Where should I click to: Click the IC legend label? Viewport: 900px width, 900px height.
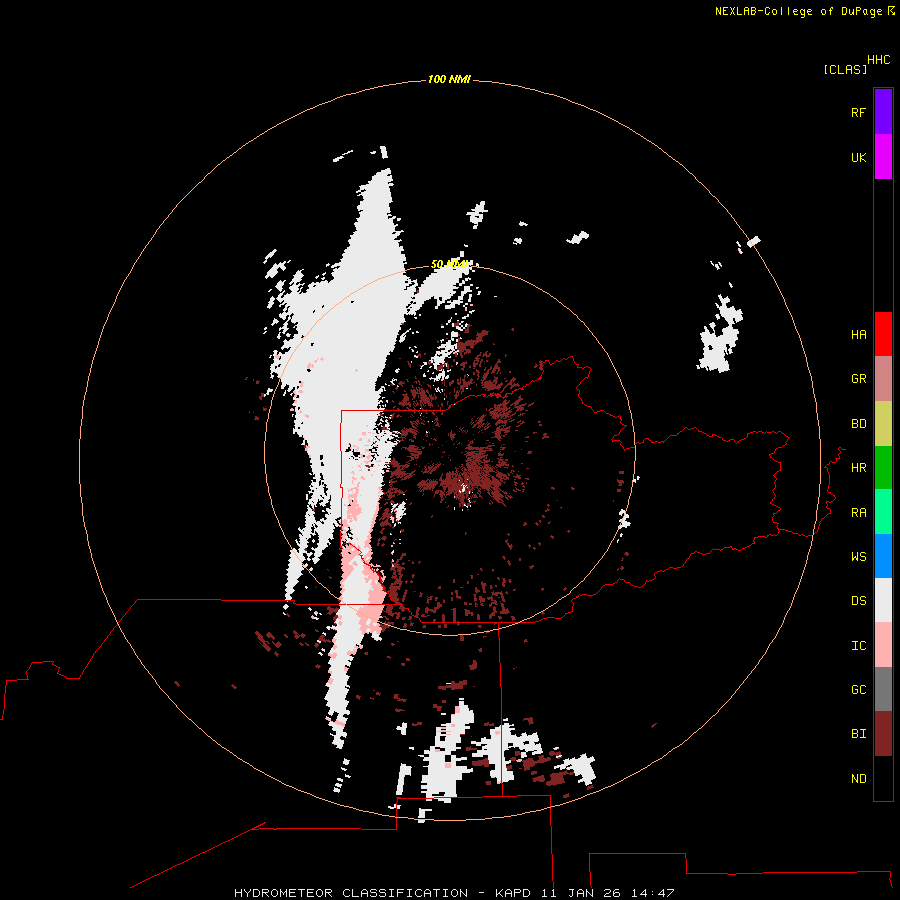(x=858, y=646)
